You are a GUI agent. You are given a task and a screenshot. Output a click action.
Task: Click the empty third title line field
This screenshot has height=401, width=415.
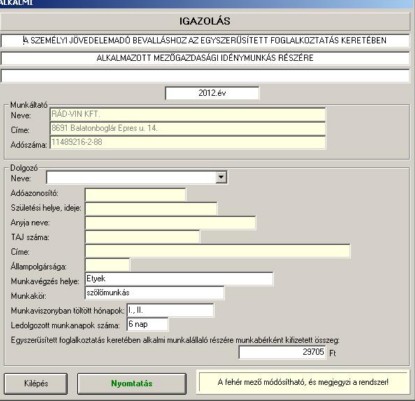[x=205, y=76]
